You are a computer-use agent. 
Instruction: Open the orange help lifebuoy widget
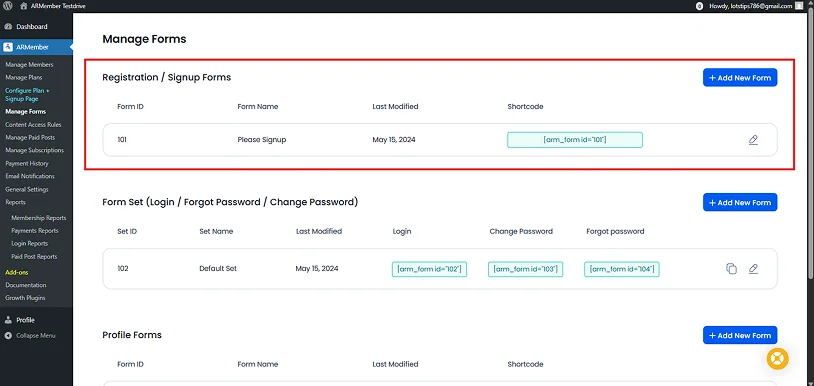click(x=777, y=359)
